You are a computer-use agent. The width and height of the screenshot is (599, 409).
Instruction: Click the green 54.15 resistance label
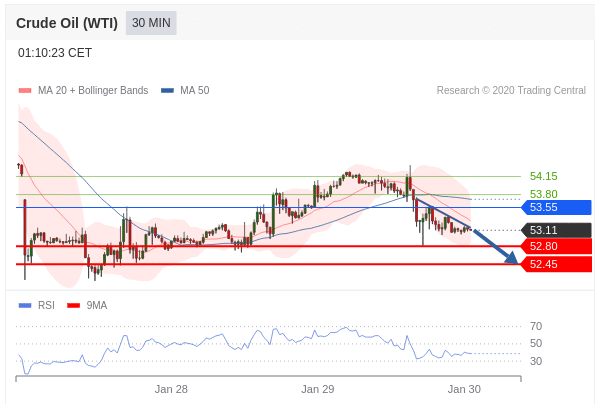tap(544, 176)
